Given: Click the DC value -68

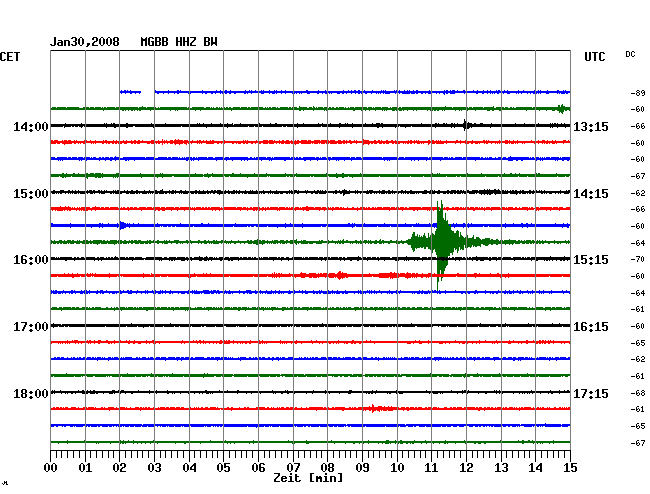Looking at the screenshot, I should pyautogui.click(x=638, y=393).
